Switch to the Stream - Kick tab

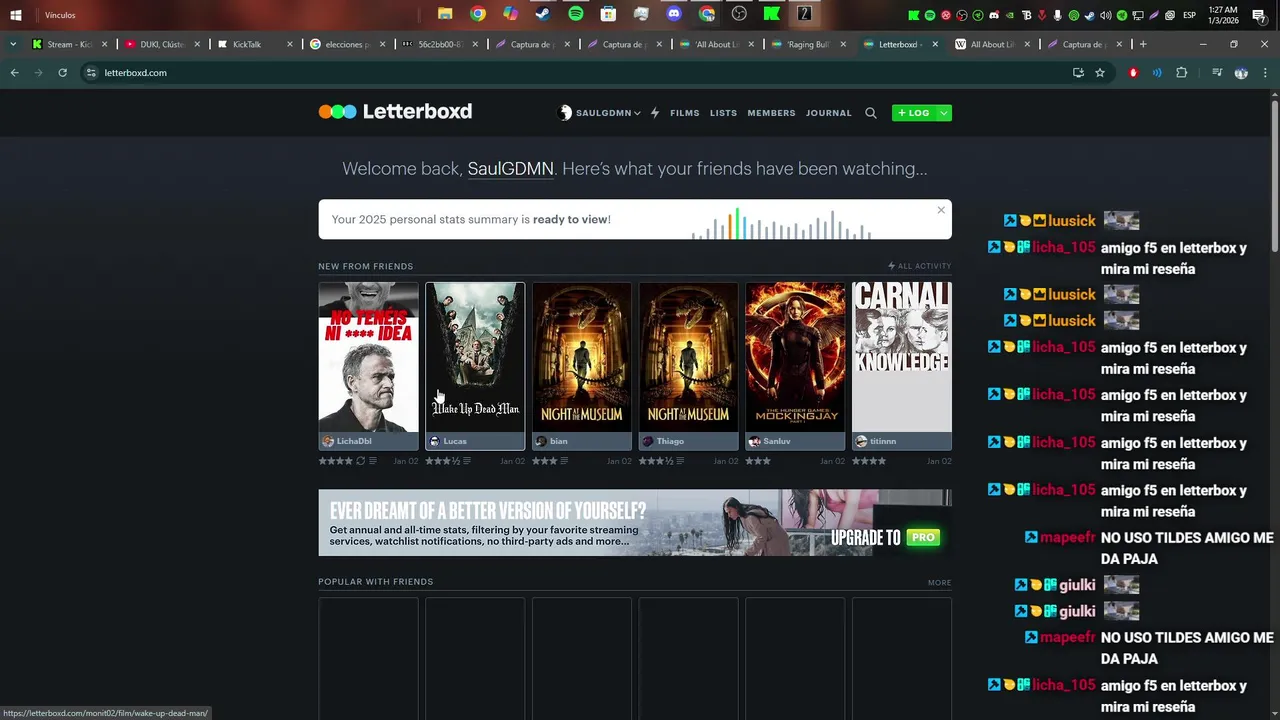coord(70,44)
